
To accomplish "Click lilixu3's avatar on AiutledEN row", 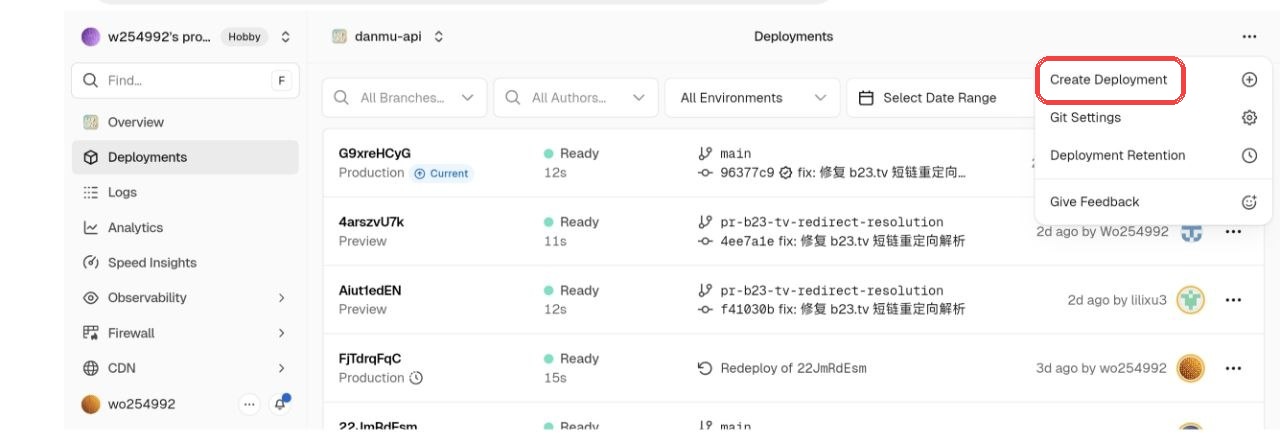I will tap(1190, 299).
